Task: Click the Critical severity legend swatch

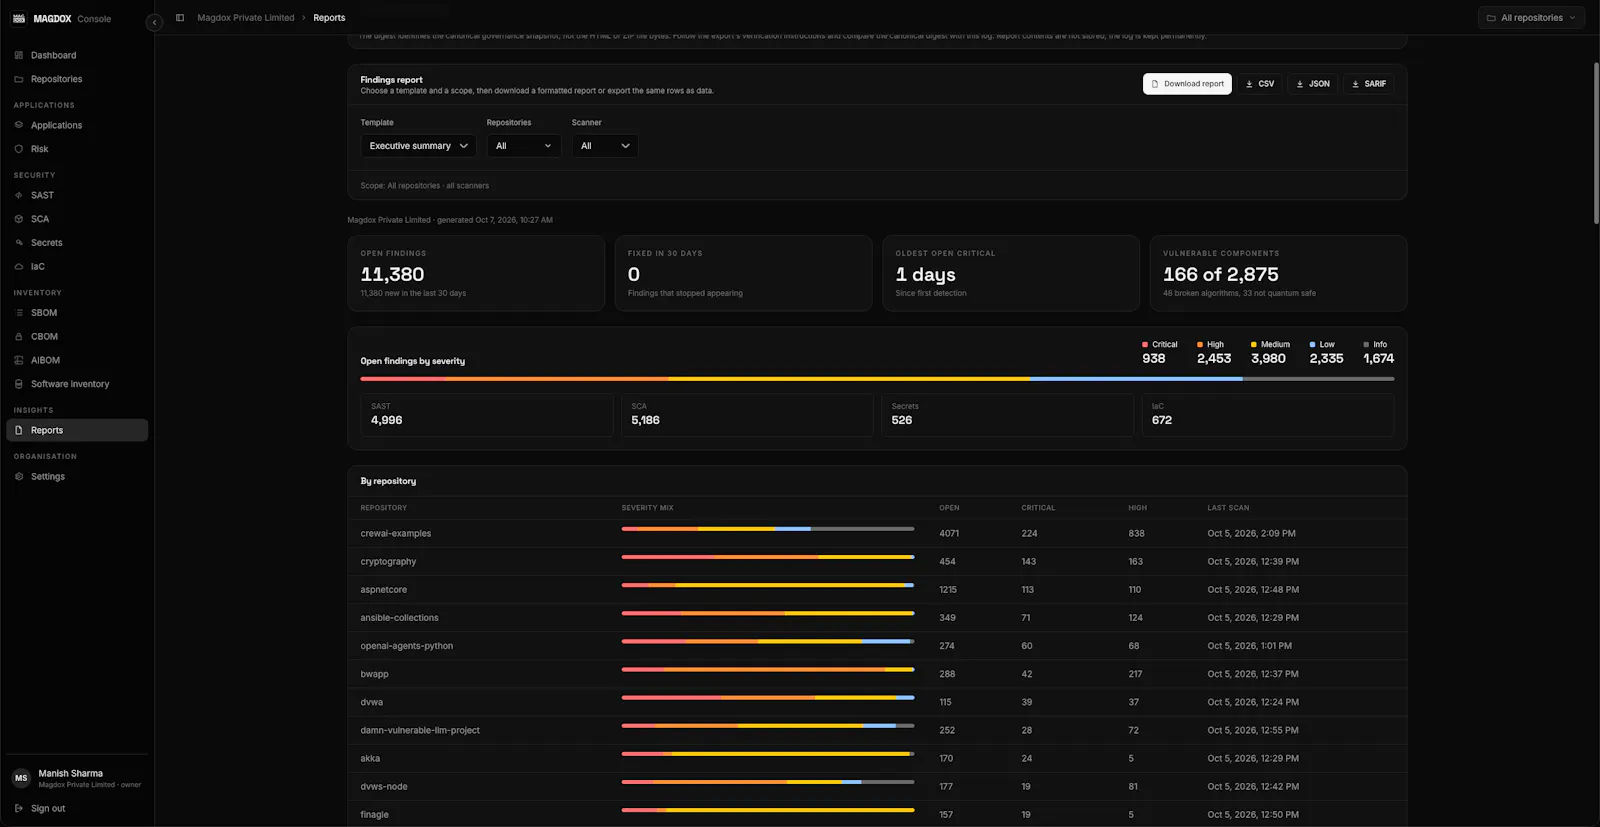Action: 1145,344
